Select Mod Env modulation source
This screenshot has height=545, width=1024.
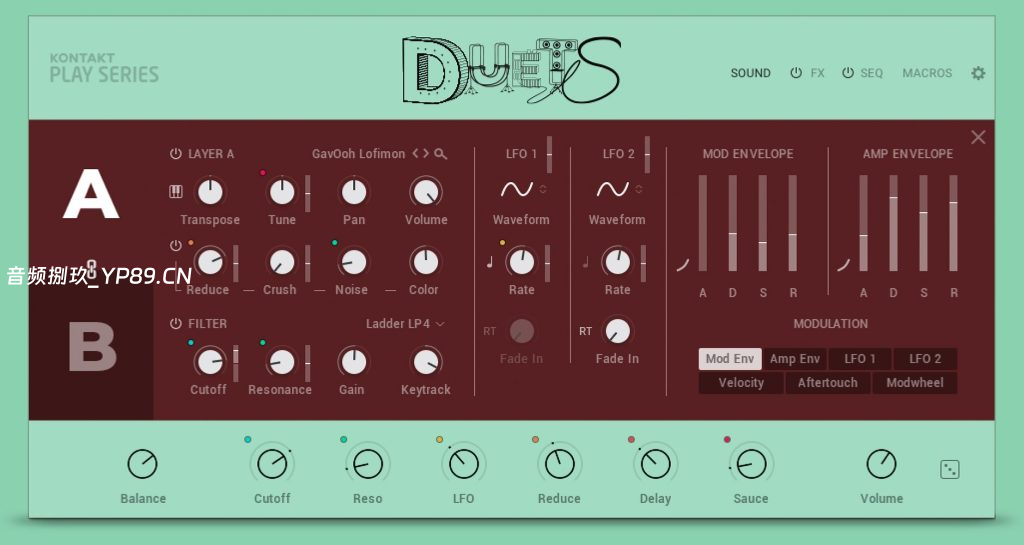coord(730,359)
